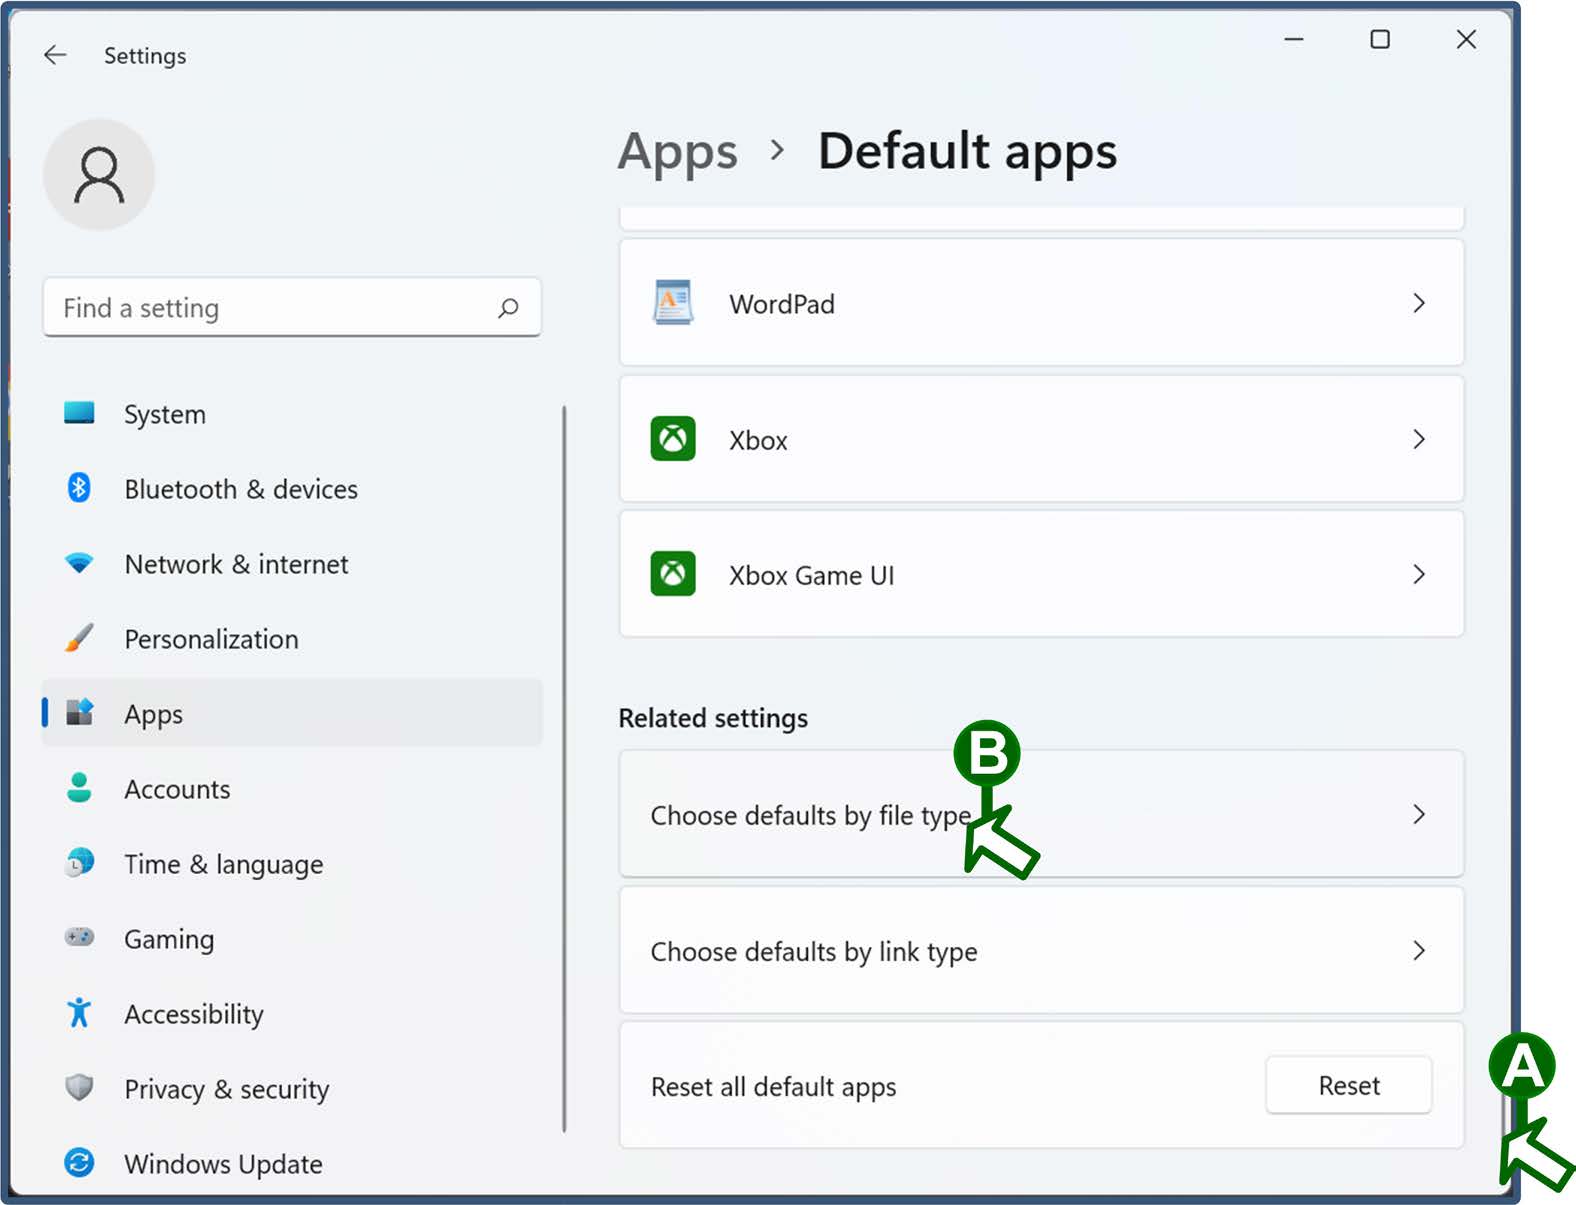Screen dimensions: 1576x1205
Task: Open the user profile avatar
Action: [99, 175]
